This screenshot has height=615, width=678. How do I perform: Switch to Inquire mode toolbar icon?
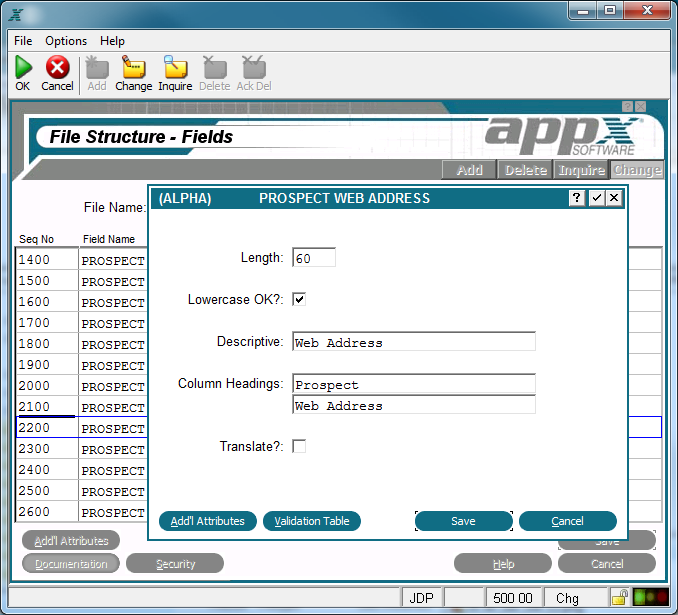[175, 67]
